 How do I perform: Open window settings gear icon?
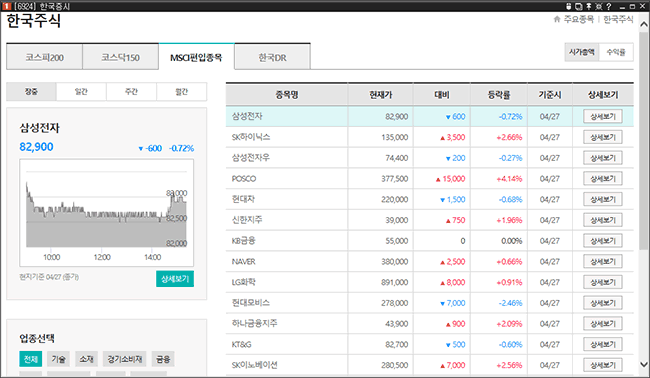[599, 6]
